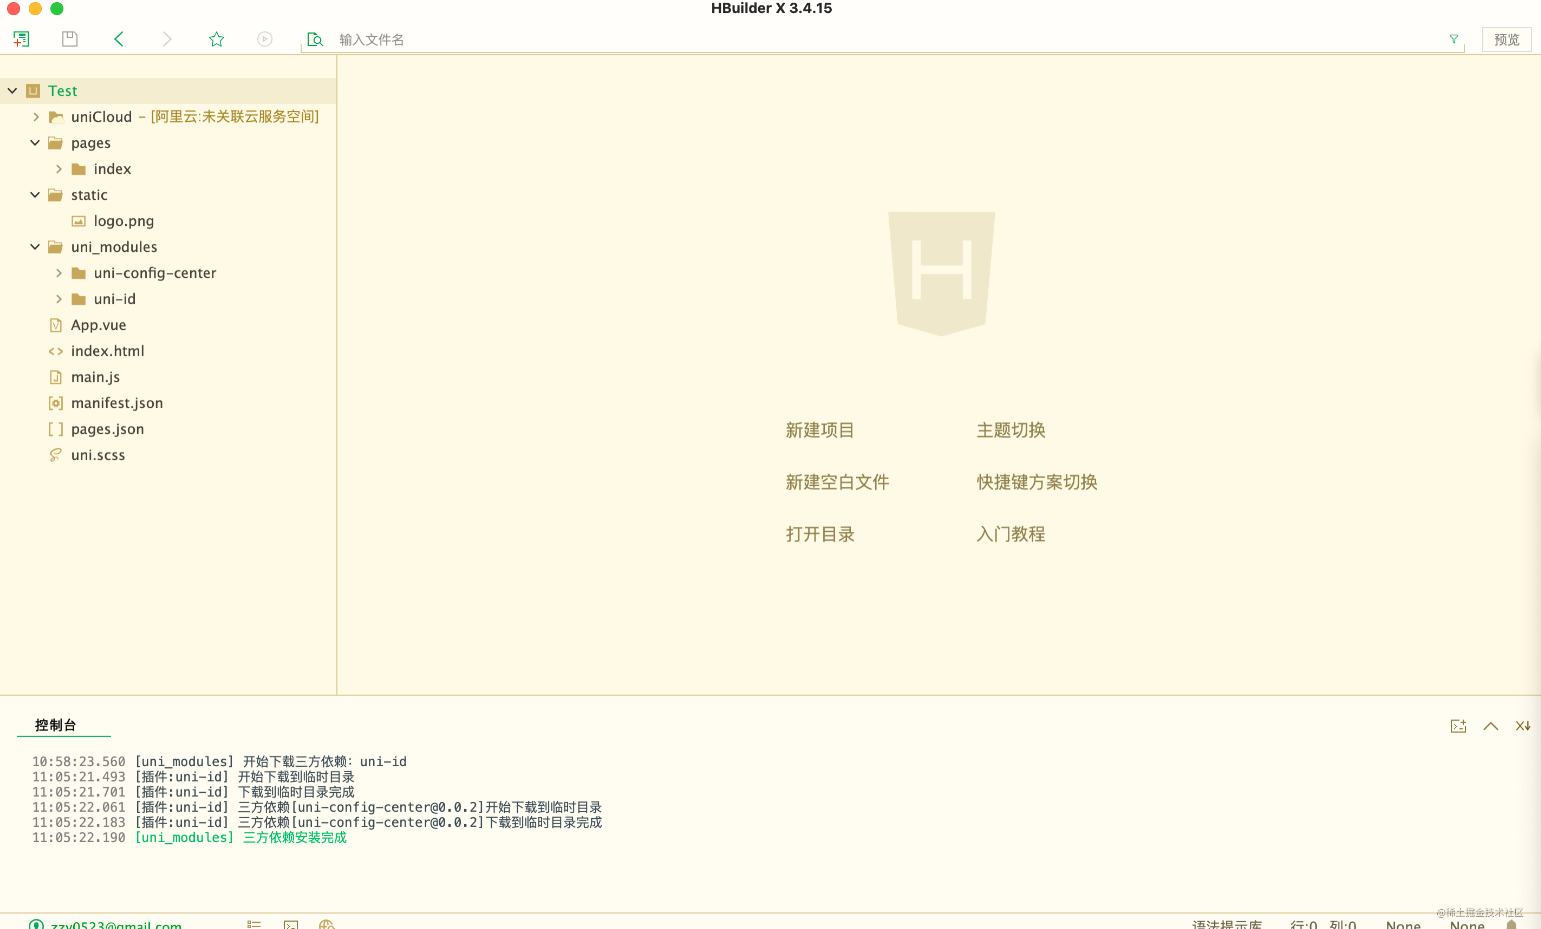Toggle the star favorite icon in the toolbar
Image resolution: width=1541 pixels, height=929 pixels.
(216, 39)
